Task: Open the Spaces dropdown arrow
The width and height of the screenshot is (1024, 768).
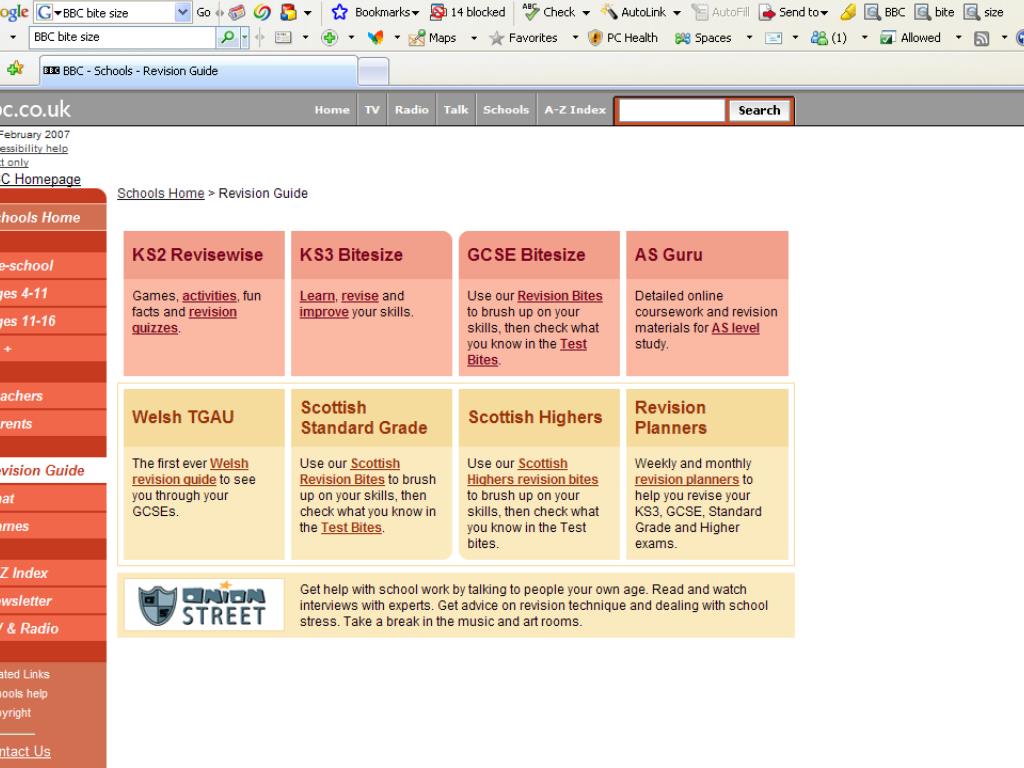Action: (749, 38)
